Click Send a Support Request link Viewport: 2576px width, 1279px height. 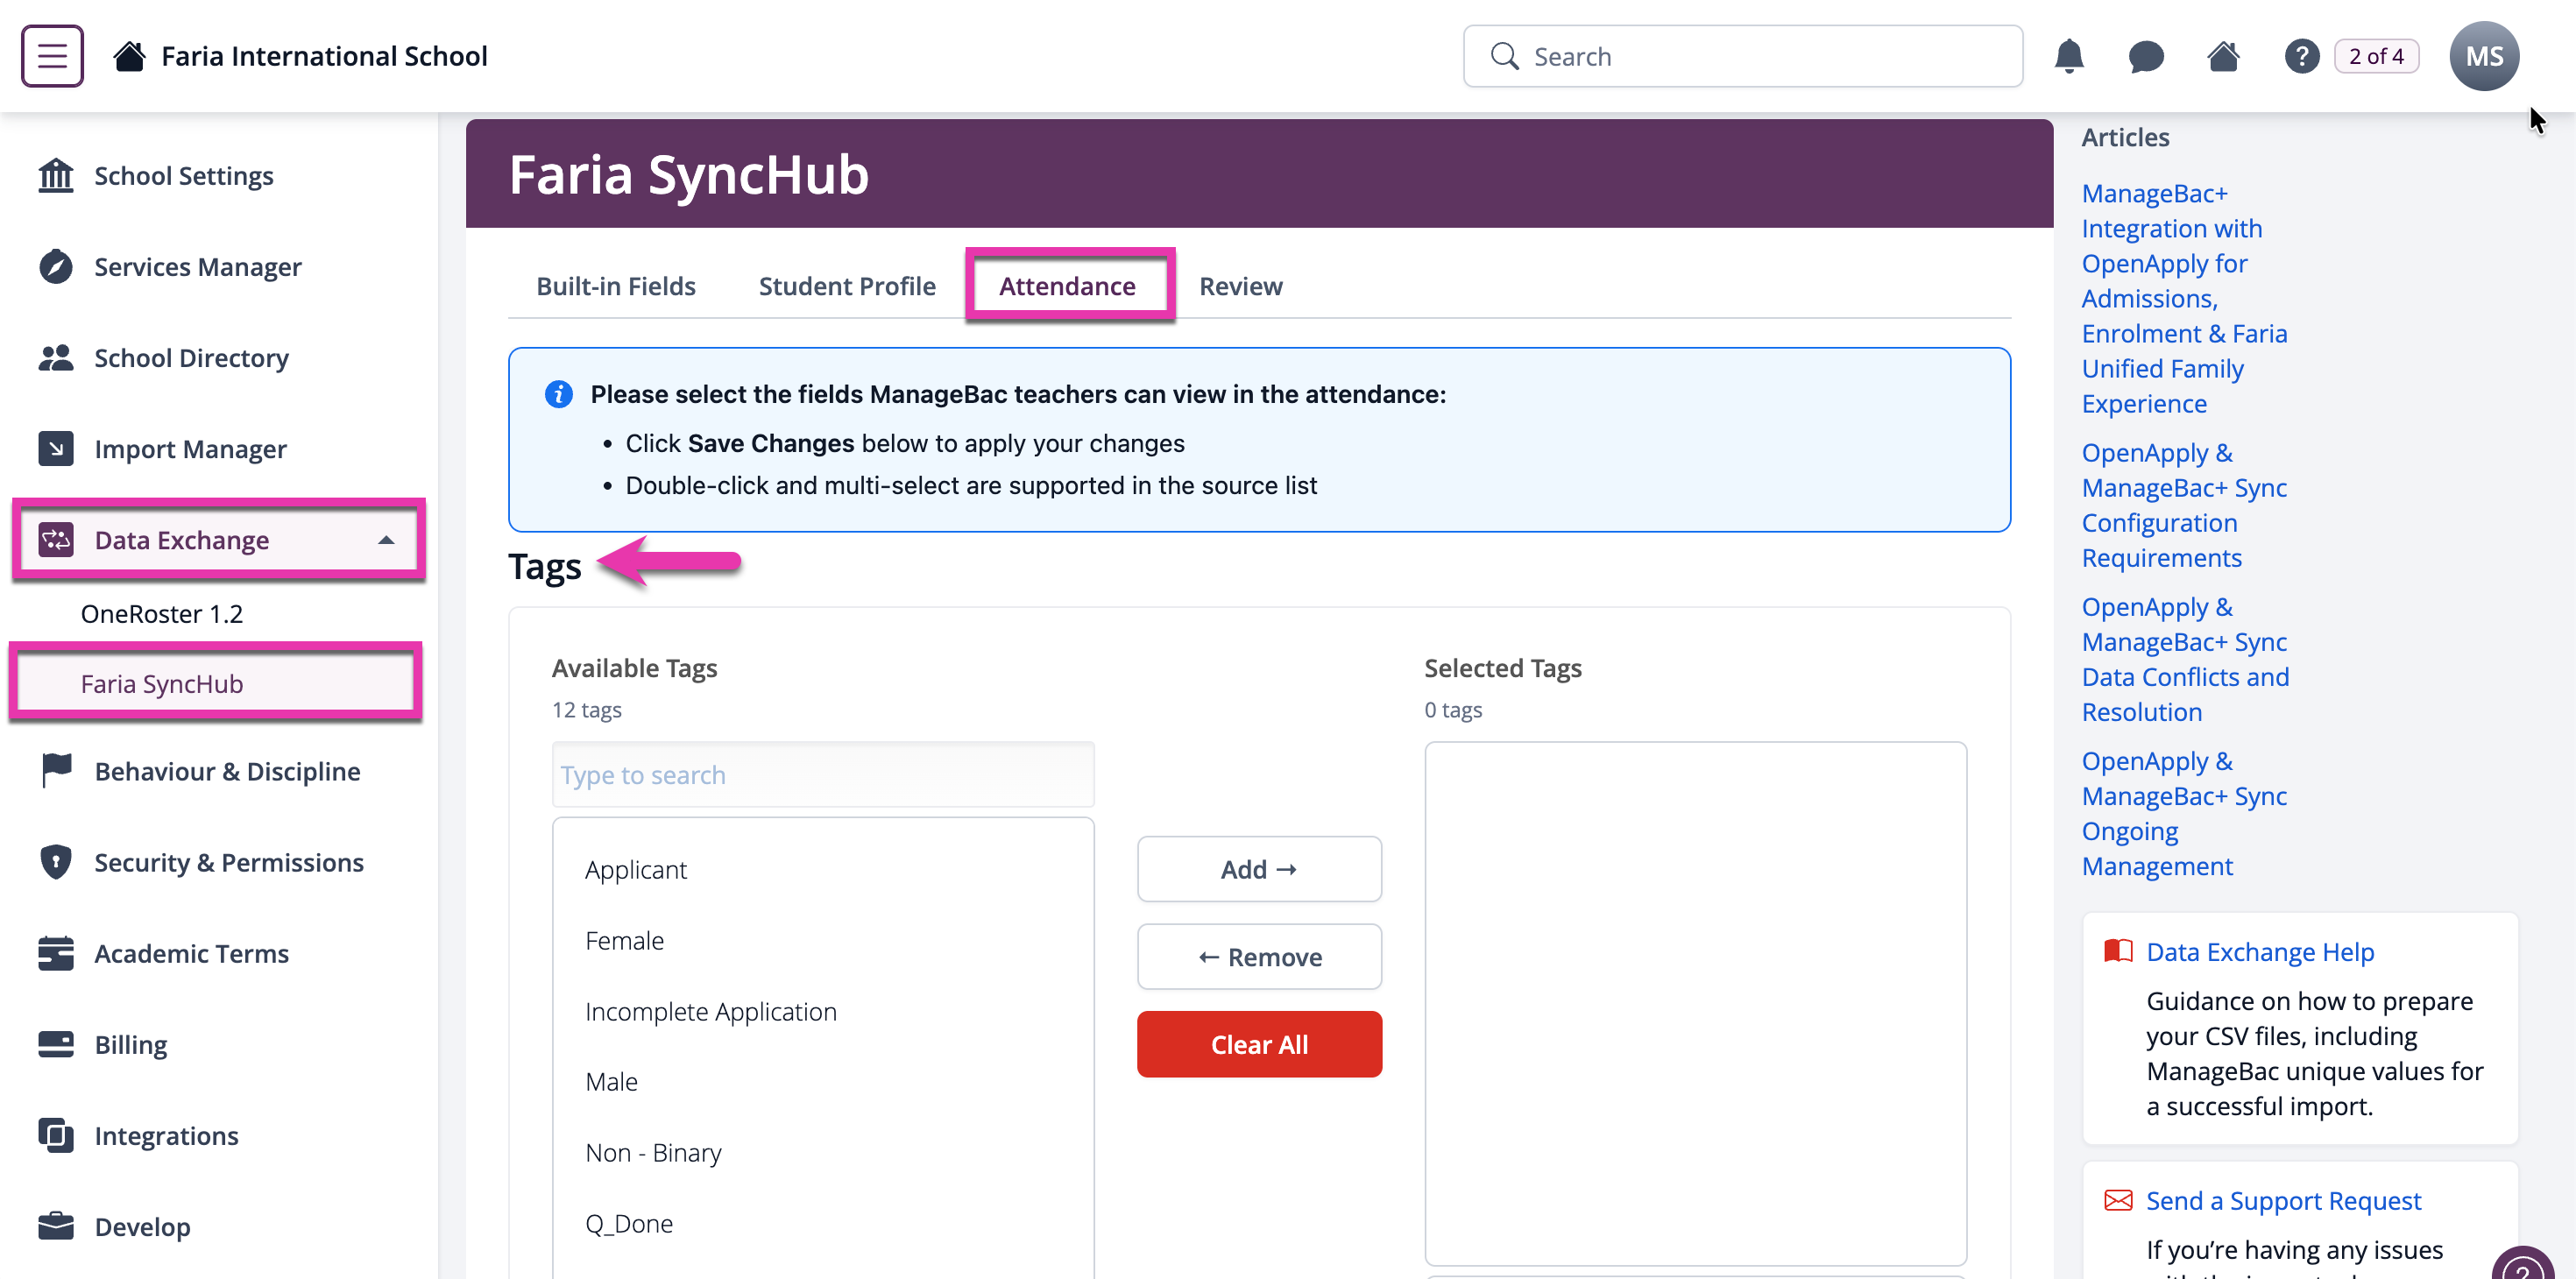pos(2283,1200)
